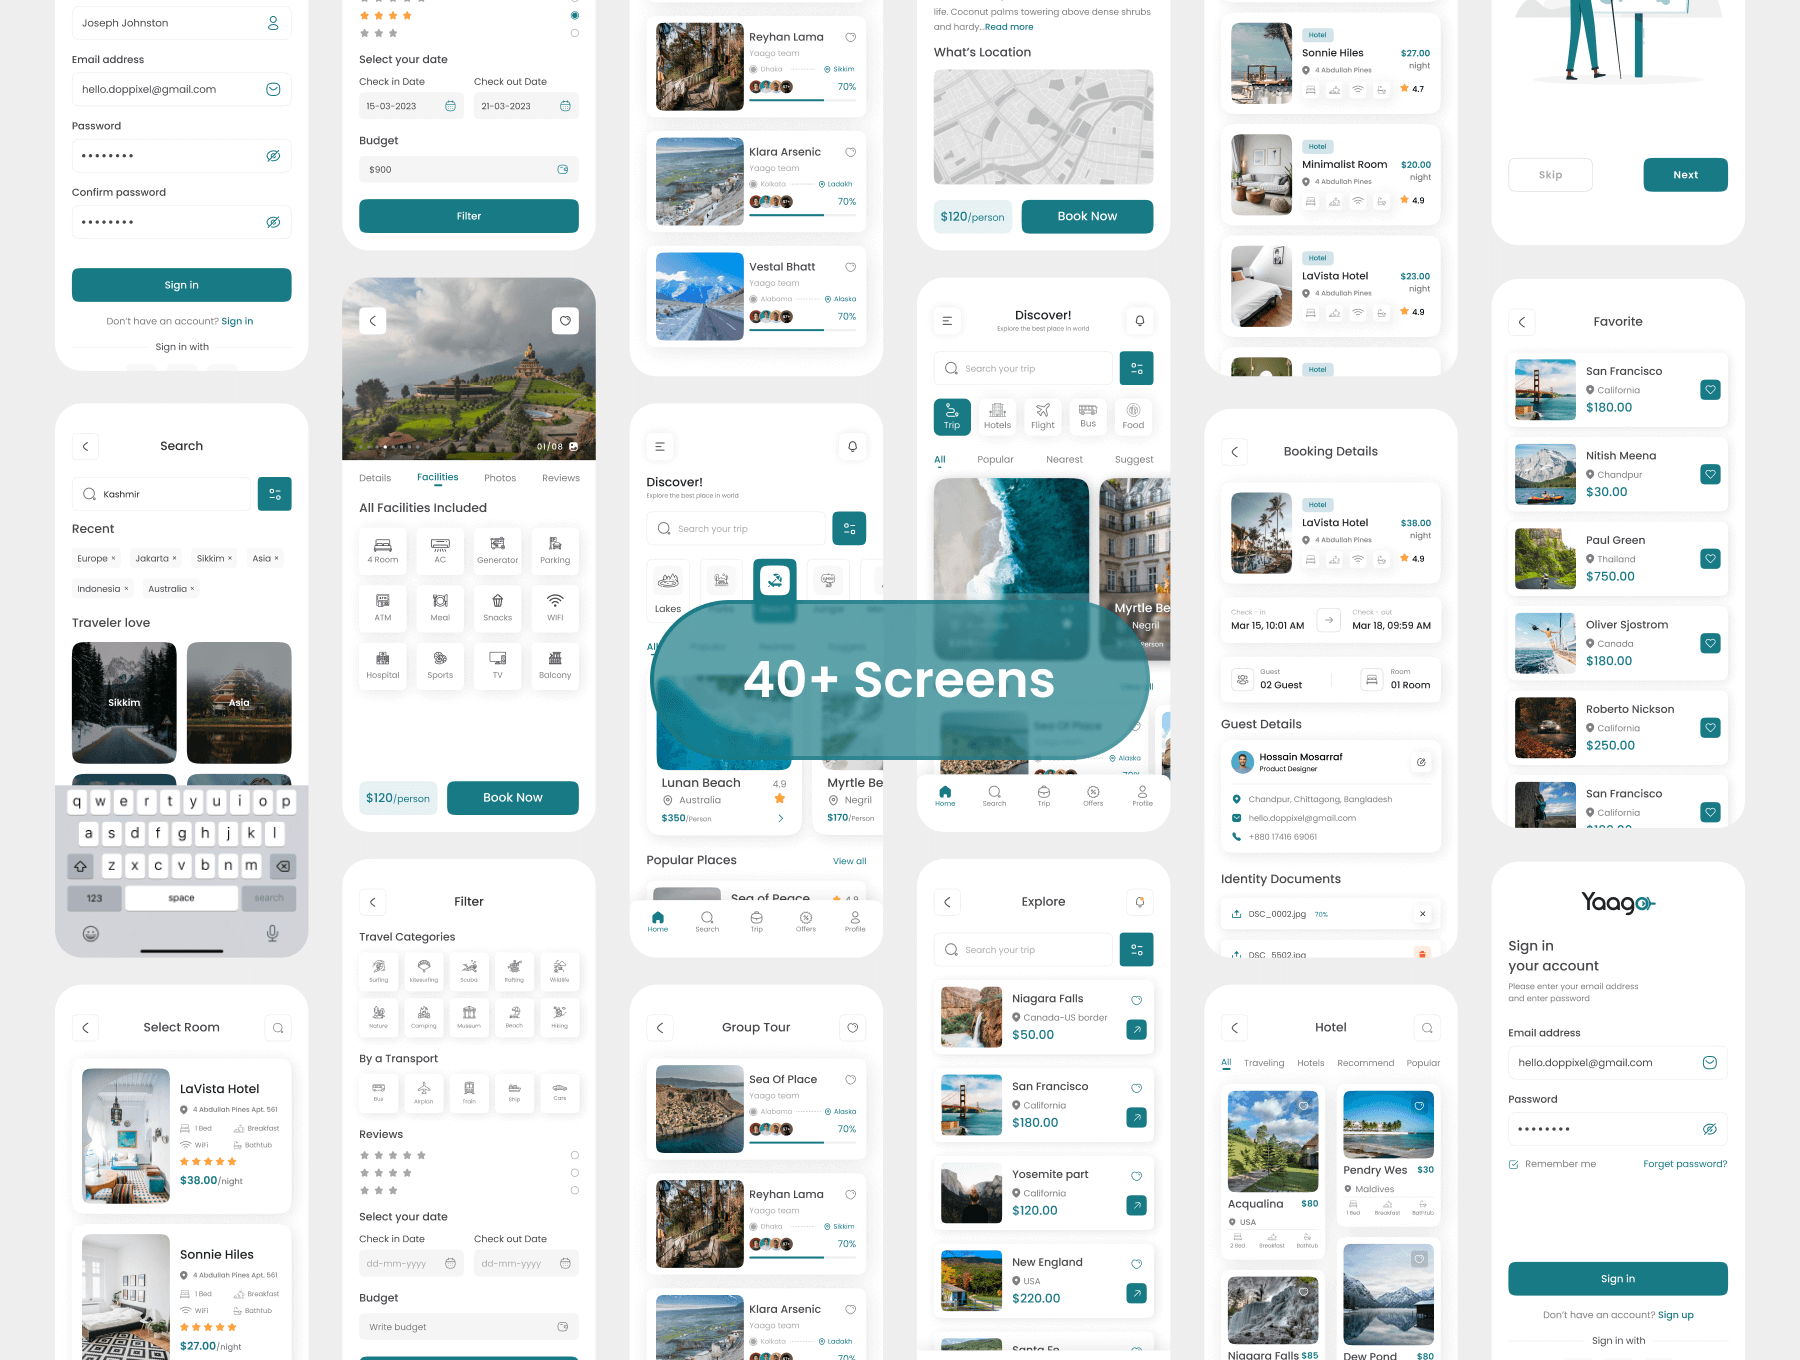Viewport: 1800px width, 1360px height.
Task: Click the Forget password link
Action: [1684, 1164]
